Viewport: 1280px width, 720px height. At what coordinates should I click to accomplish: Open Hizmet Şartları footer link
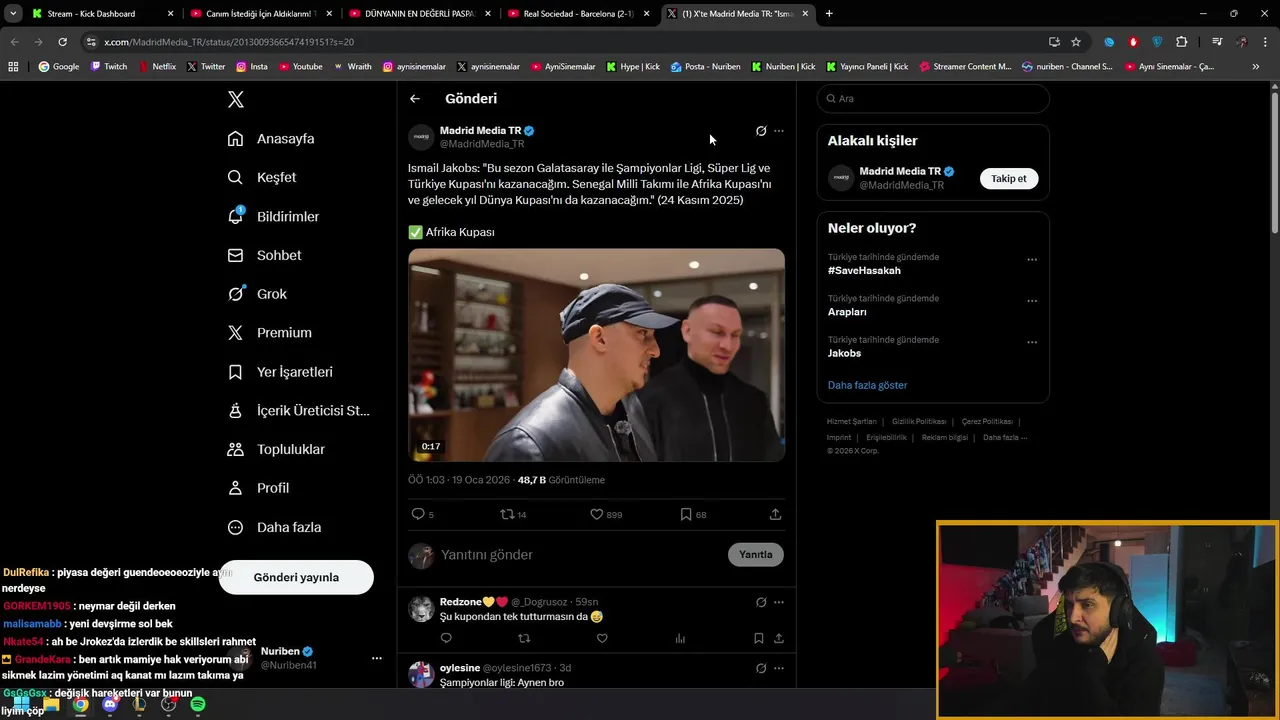(x=851, y=422)
